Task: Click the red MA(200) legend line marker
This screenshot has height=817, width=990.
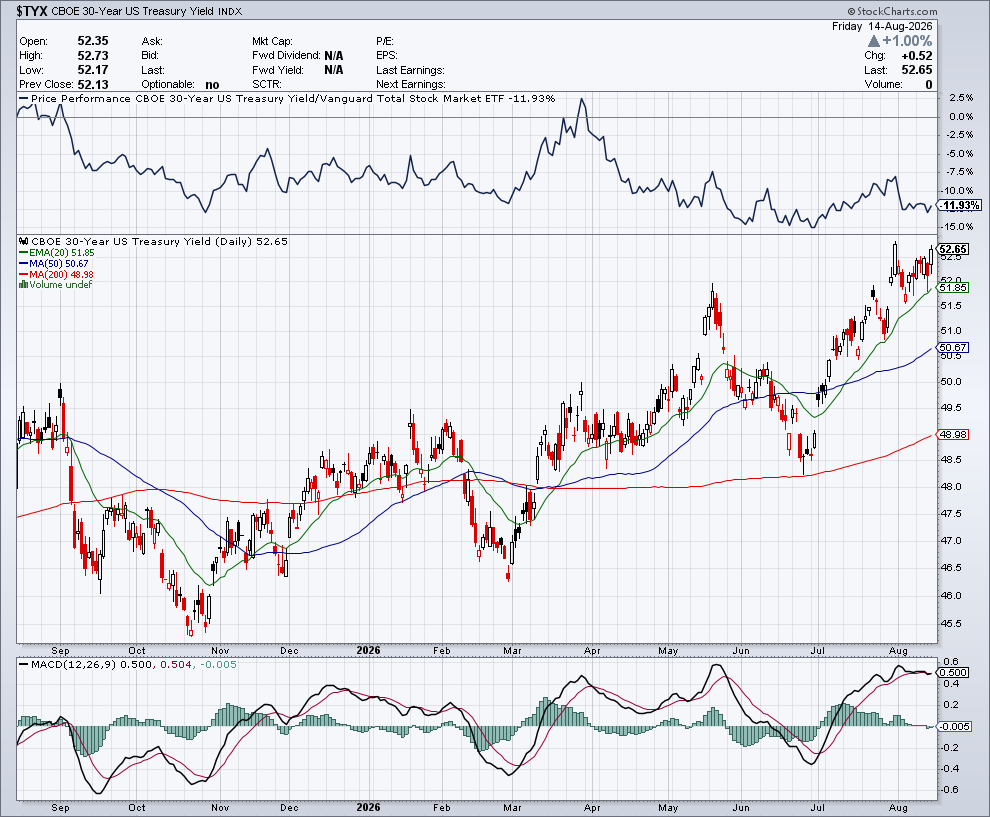Action: 23,274
